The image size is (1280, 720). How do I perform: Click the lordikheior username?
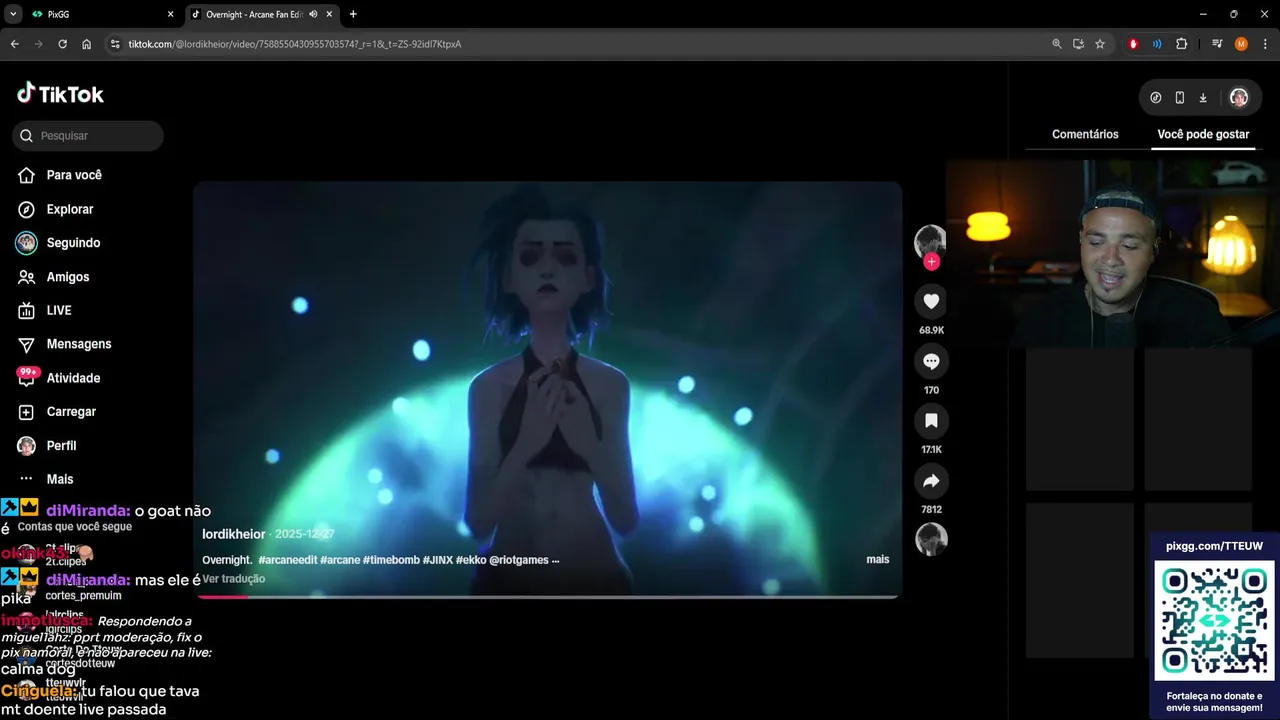coord(234,535)
